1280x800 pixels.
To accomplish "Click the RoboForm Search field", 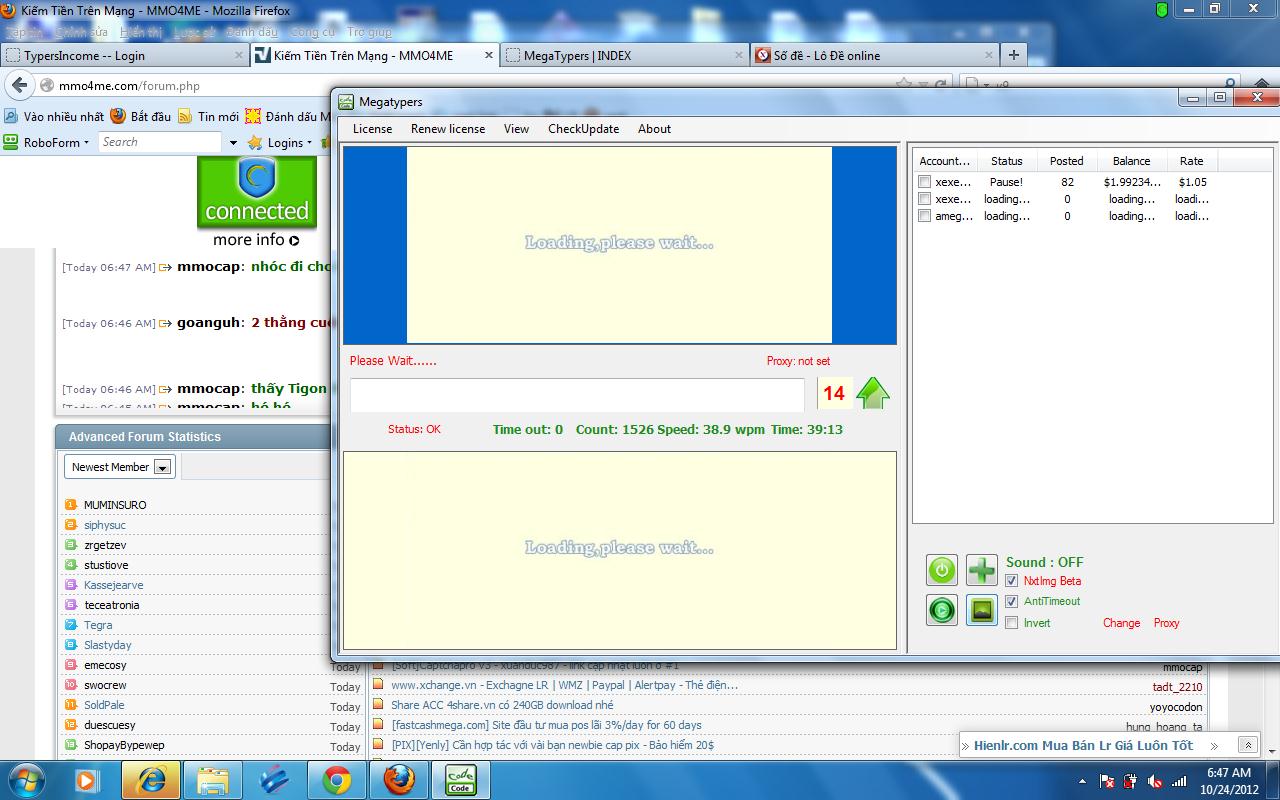I will pyautogui.click(x=160, y=142).
